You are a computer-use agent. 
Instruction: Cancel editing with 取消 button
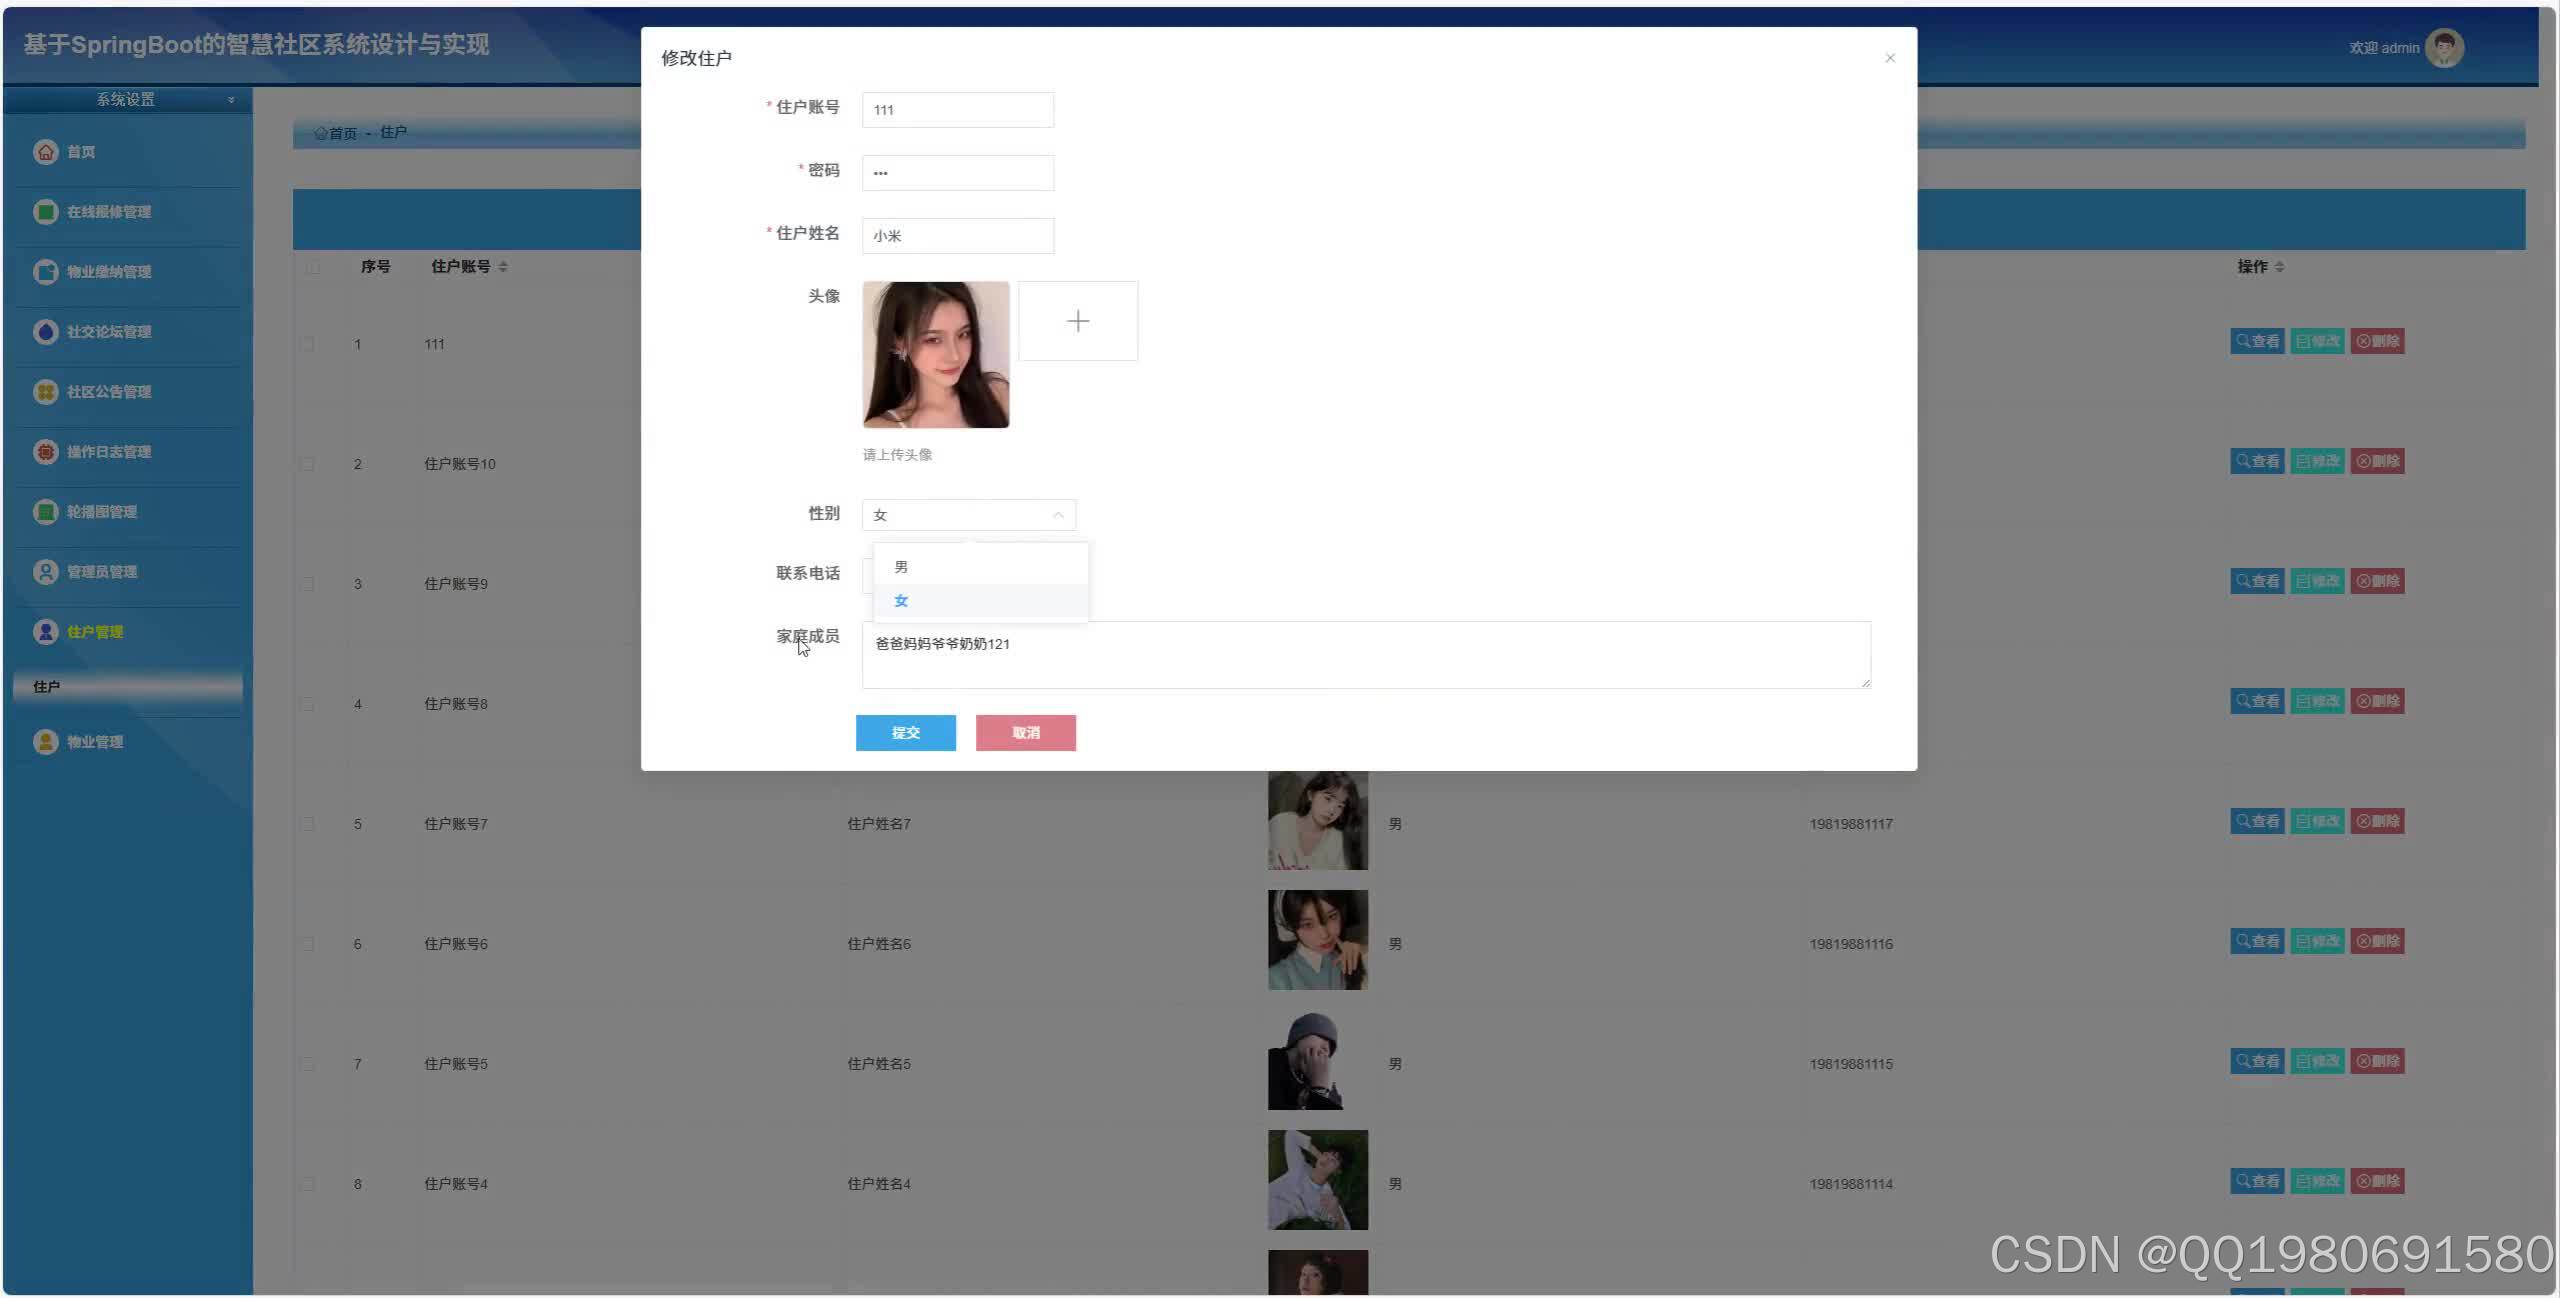(1025, 733)
